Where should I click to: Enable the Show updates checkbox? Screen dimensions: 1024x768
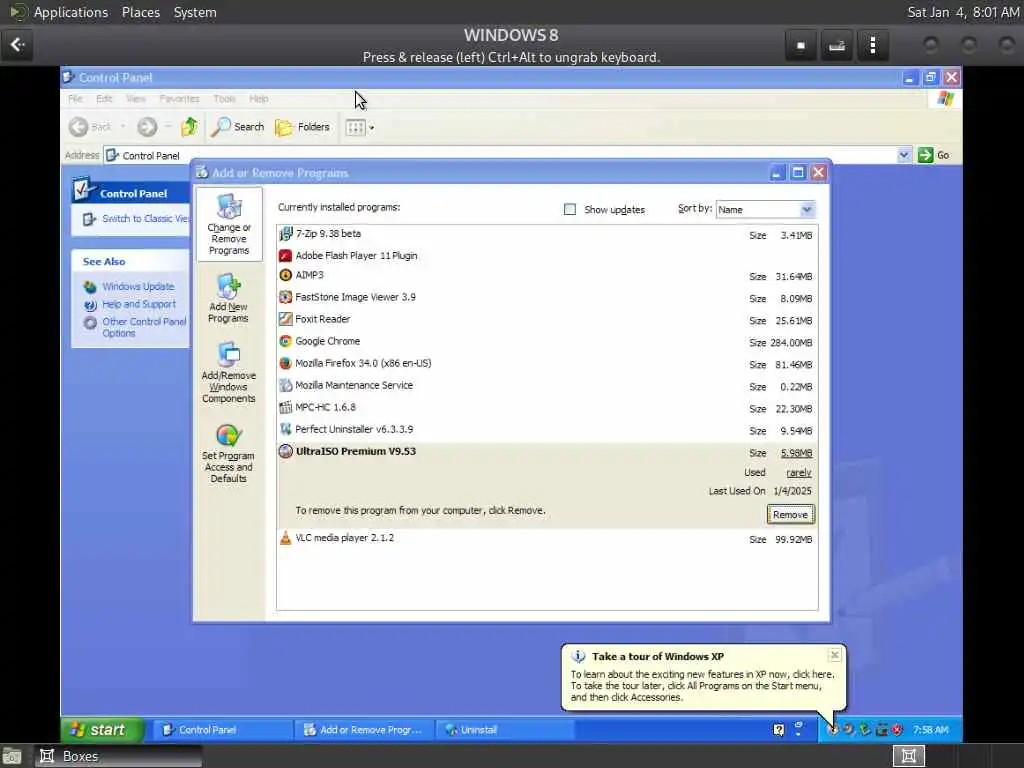[x=569, y=209]
